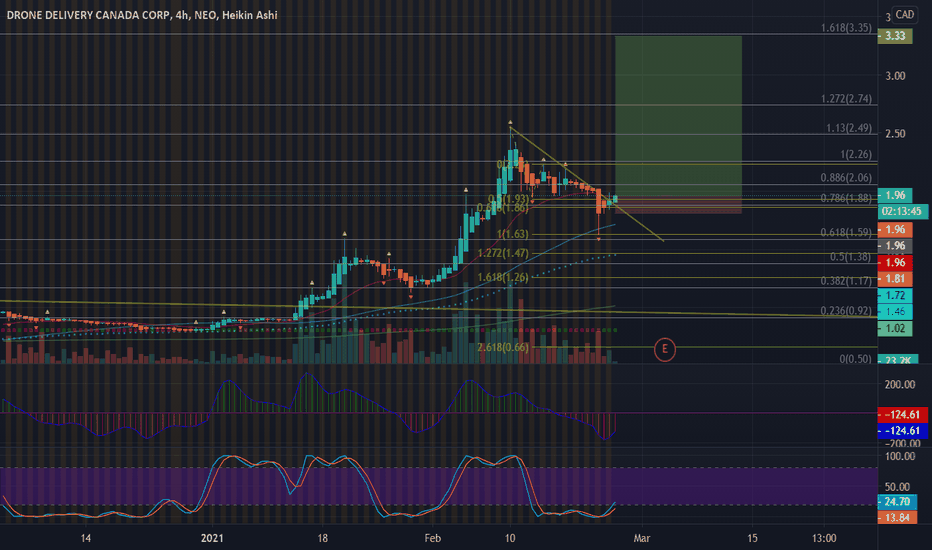Click the 23.2K volume tag
Image resolution: width=932 pixels, height=550 pixels.
pyautogui.click(x=896, y=359)
